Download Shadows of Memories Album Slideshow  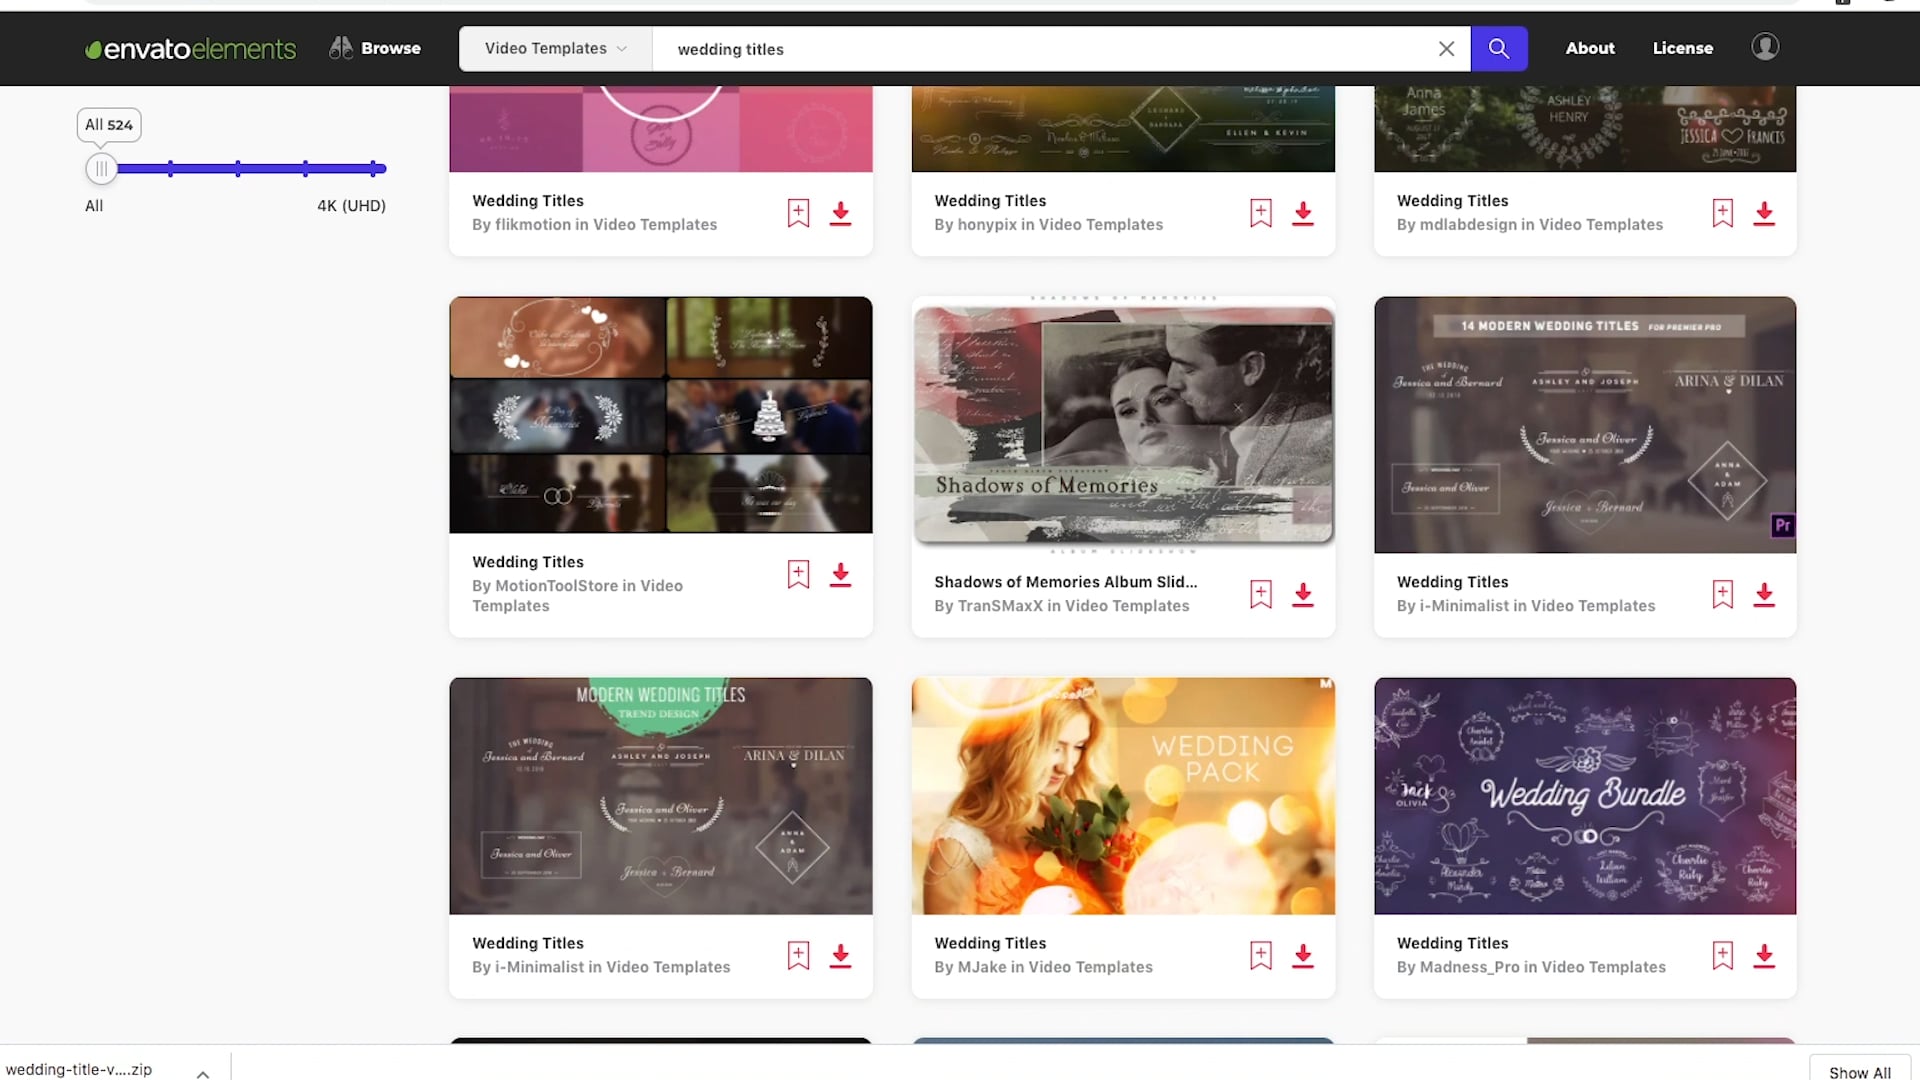tap(1303, 594)
